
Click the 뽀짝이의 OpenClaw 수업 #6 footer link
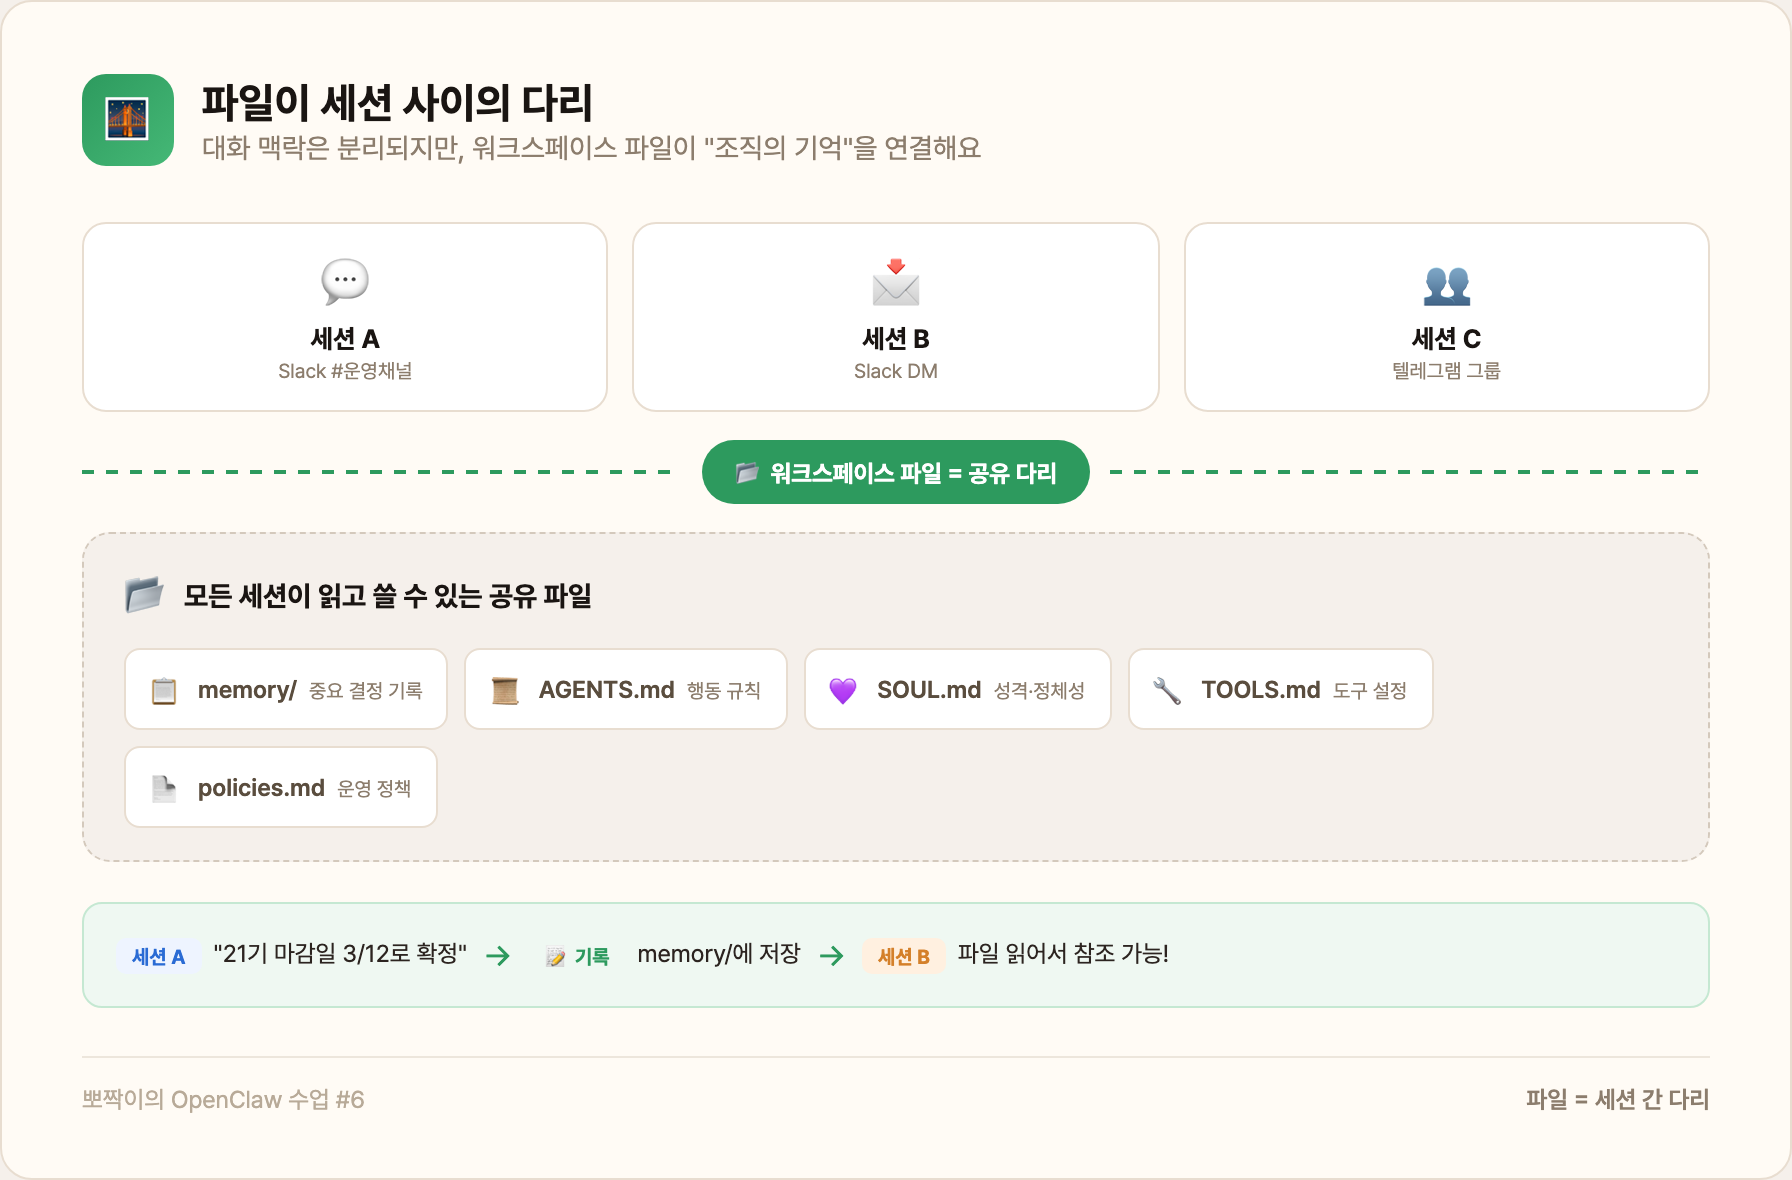point(222,1099)
